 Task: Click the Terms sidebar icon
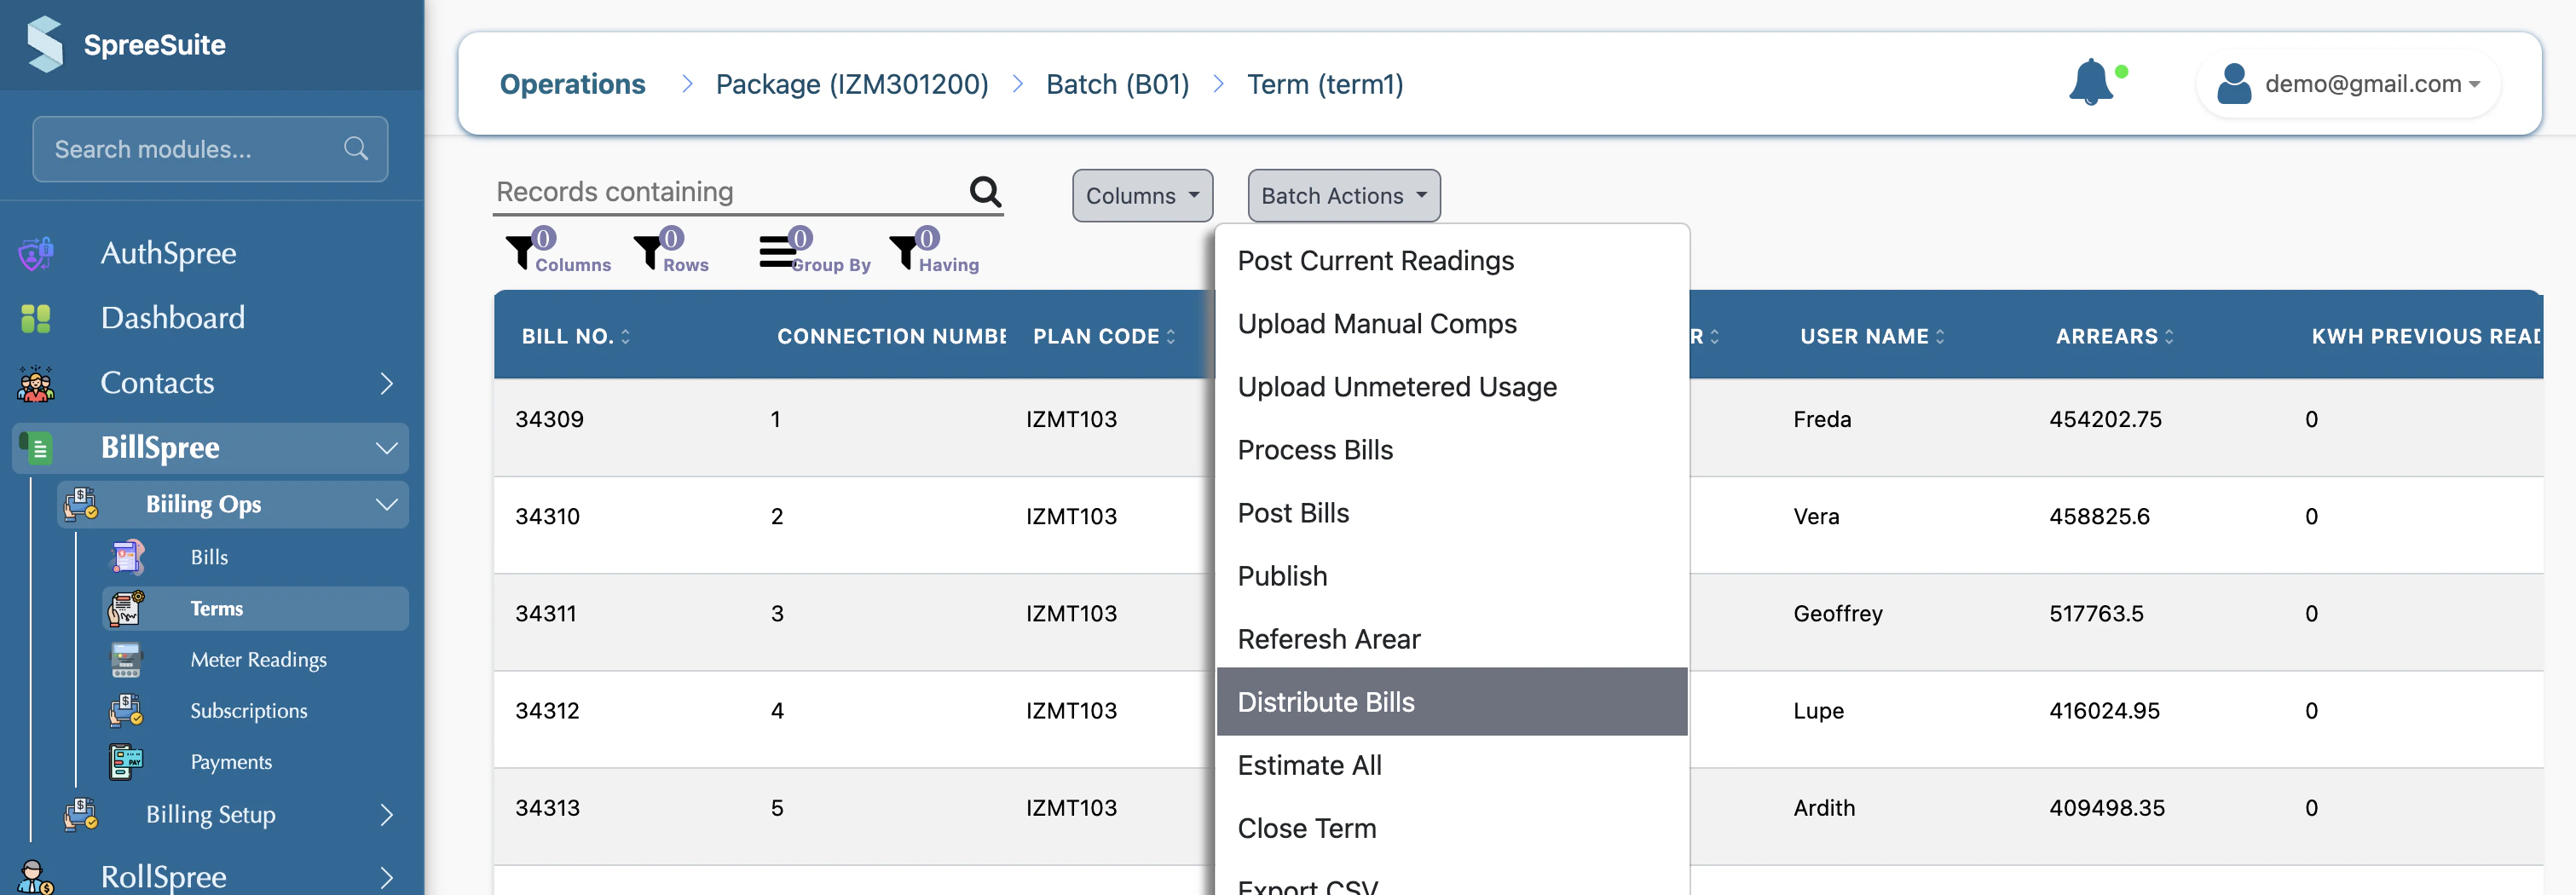click(x=127, y=608)
